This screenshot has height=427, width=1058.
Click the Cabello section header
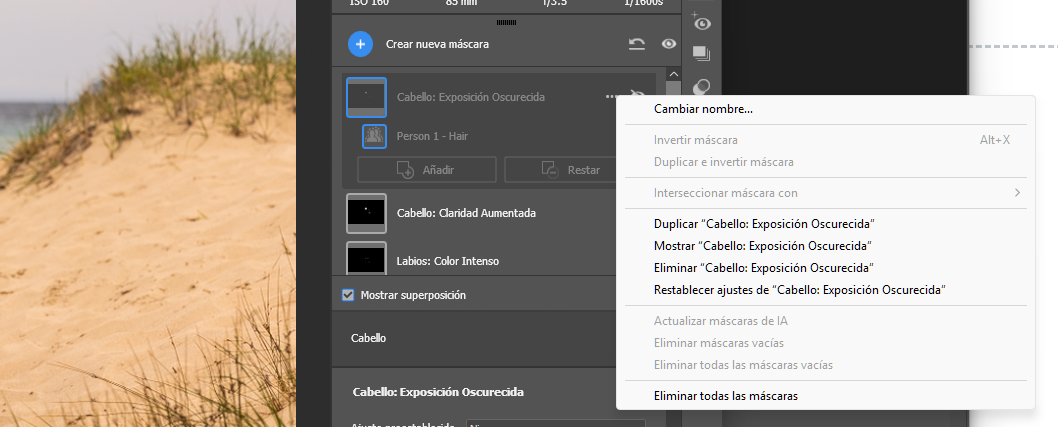click(x=368, y=339)
